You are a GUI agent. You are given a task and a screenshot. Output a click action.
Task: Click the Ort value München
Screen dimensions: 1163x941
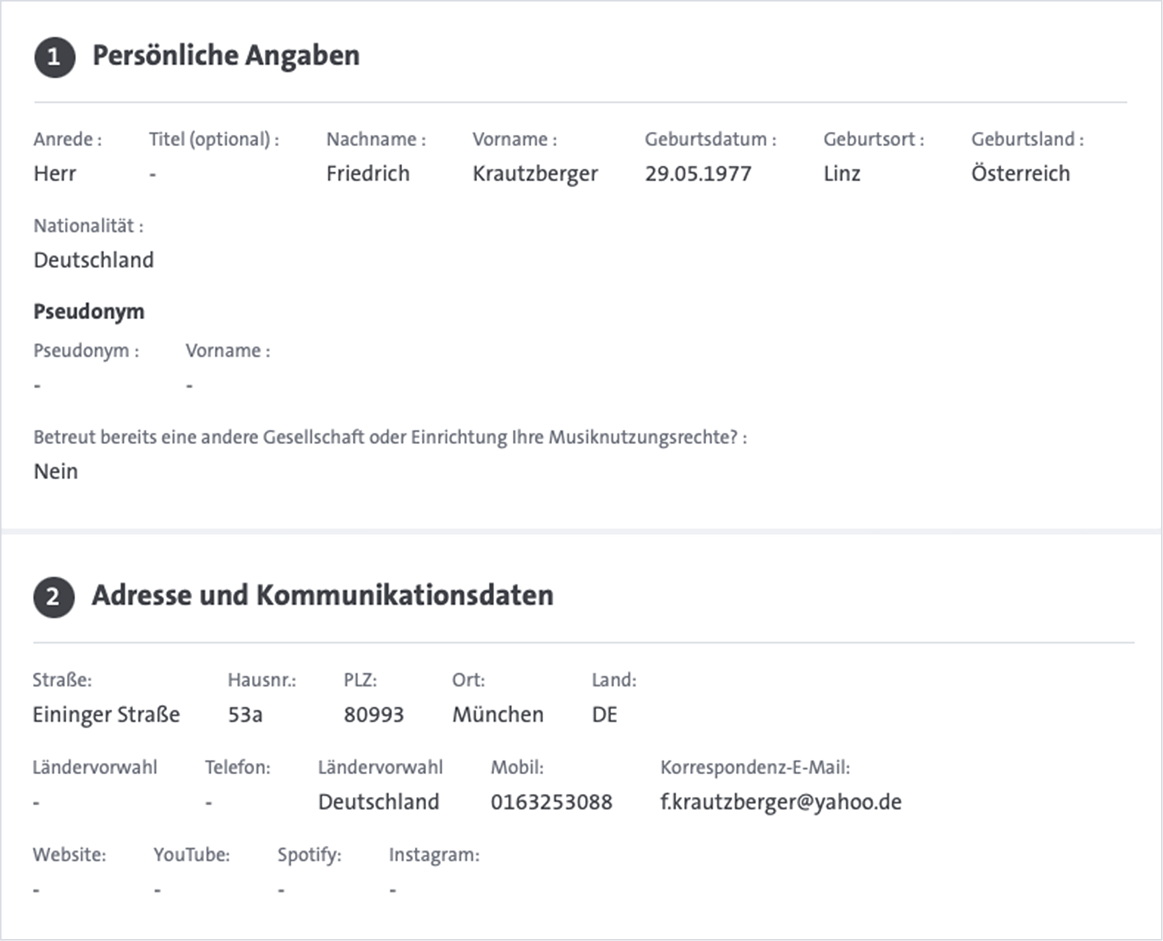[x=496, y=715]
